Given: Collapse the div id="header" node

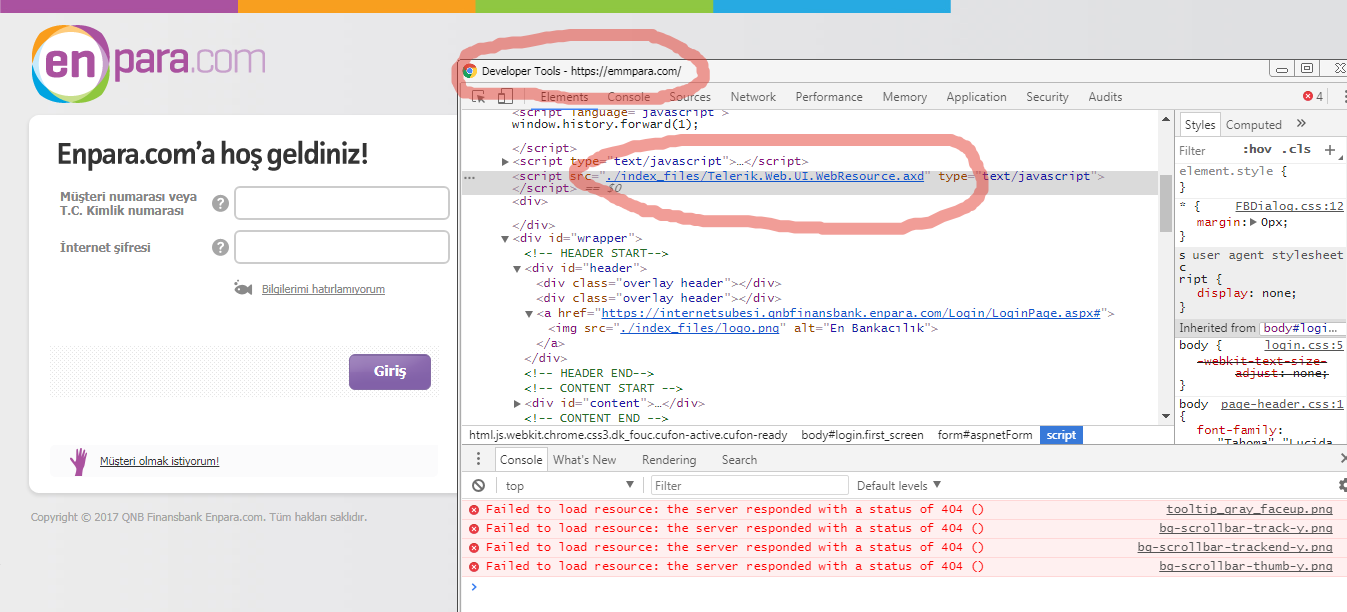Looking at the screenshot, I should 517,269.
